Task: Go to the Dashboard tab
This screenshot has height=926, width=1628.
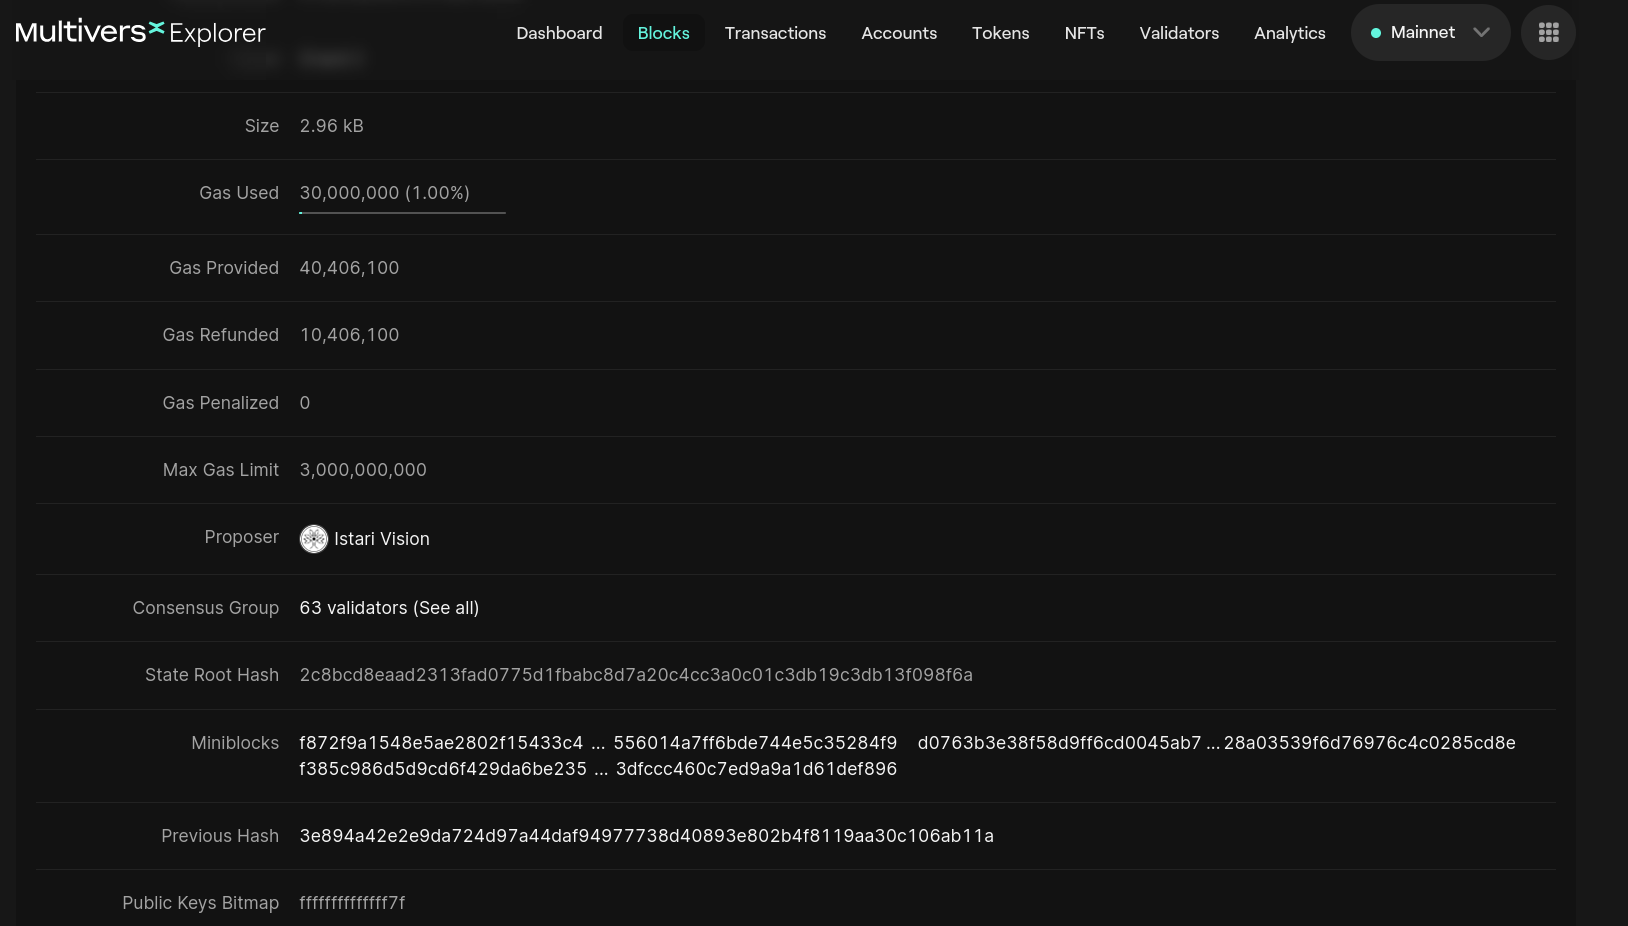Action: tap(559, 33)
